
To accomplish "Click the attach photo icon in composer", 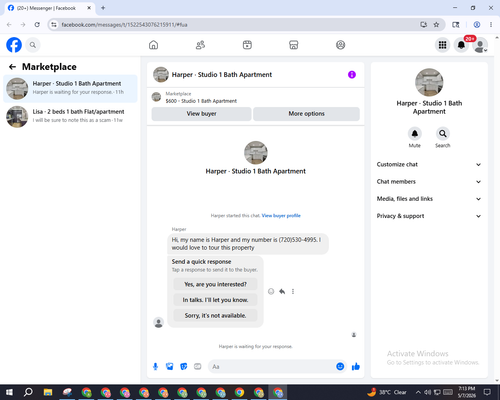I will point(170,367).
